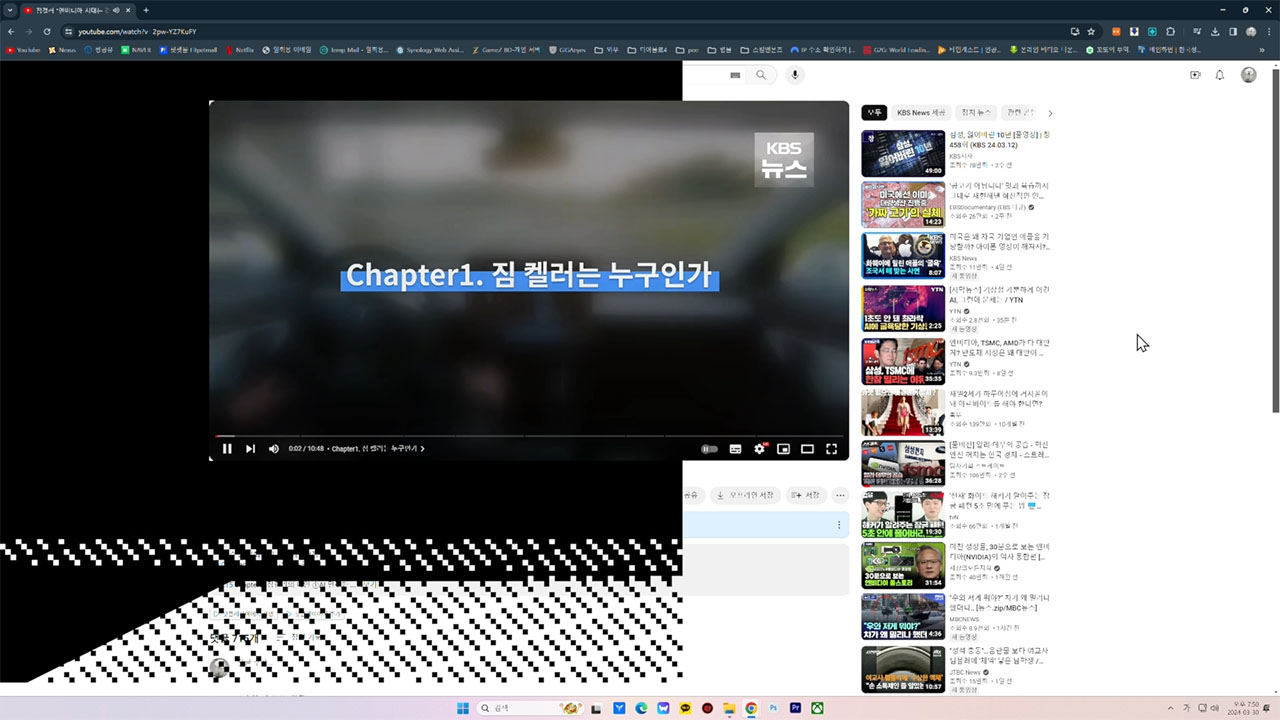
Task: Open Chrome downloads icon
Action: coord(1215,31)
